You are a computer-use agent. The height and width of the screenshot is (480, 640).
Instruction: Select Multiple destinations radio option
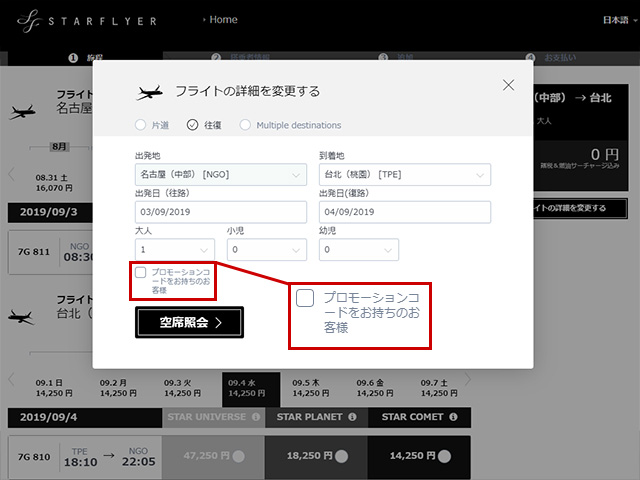click(246, 125)
